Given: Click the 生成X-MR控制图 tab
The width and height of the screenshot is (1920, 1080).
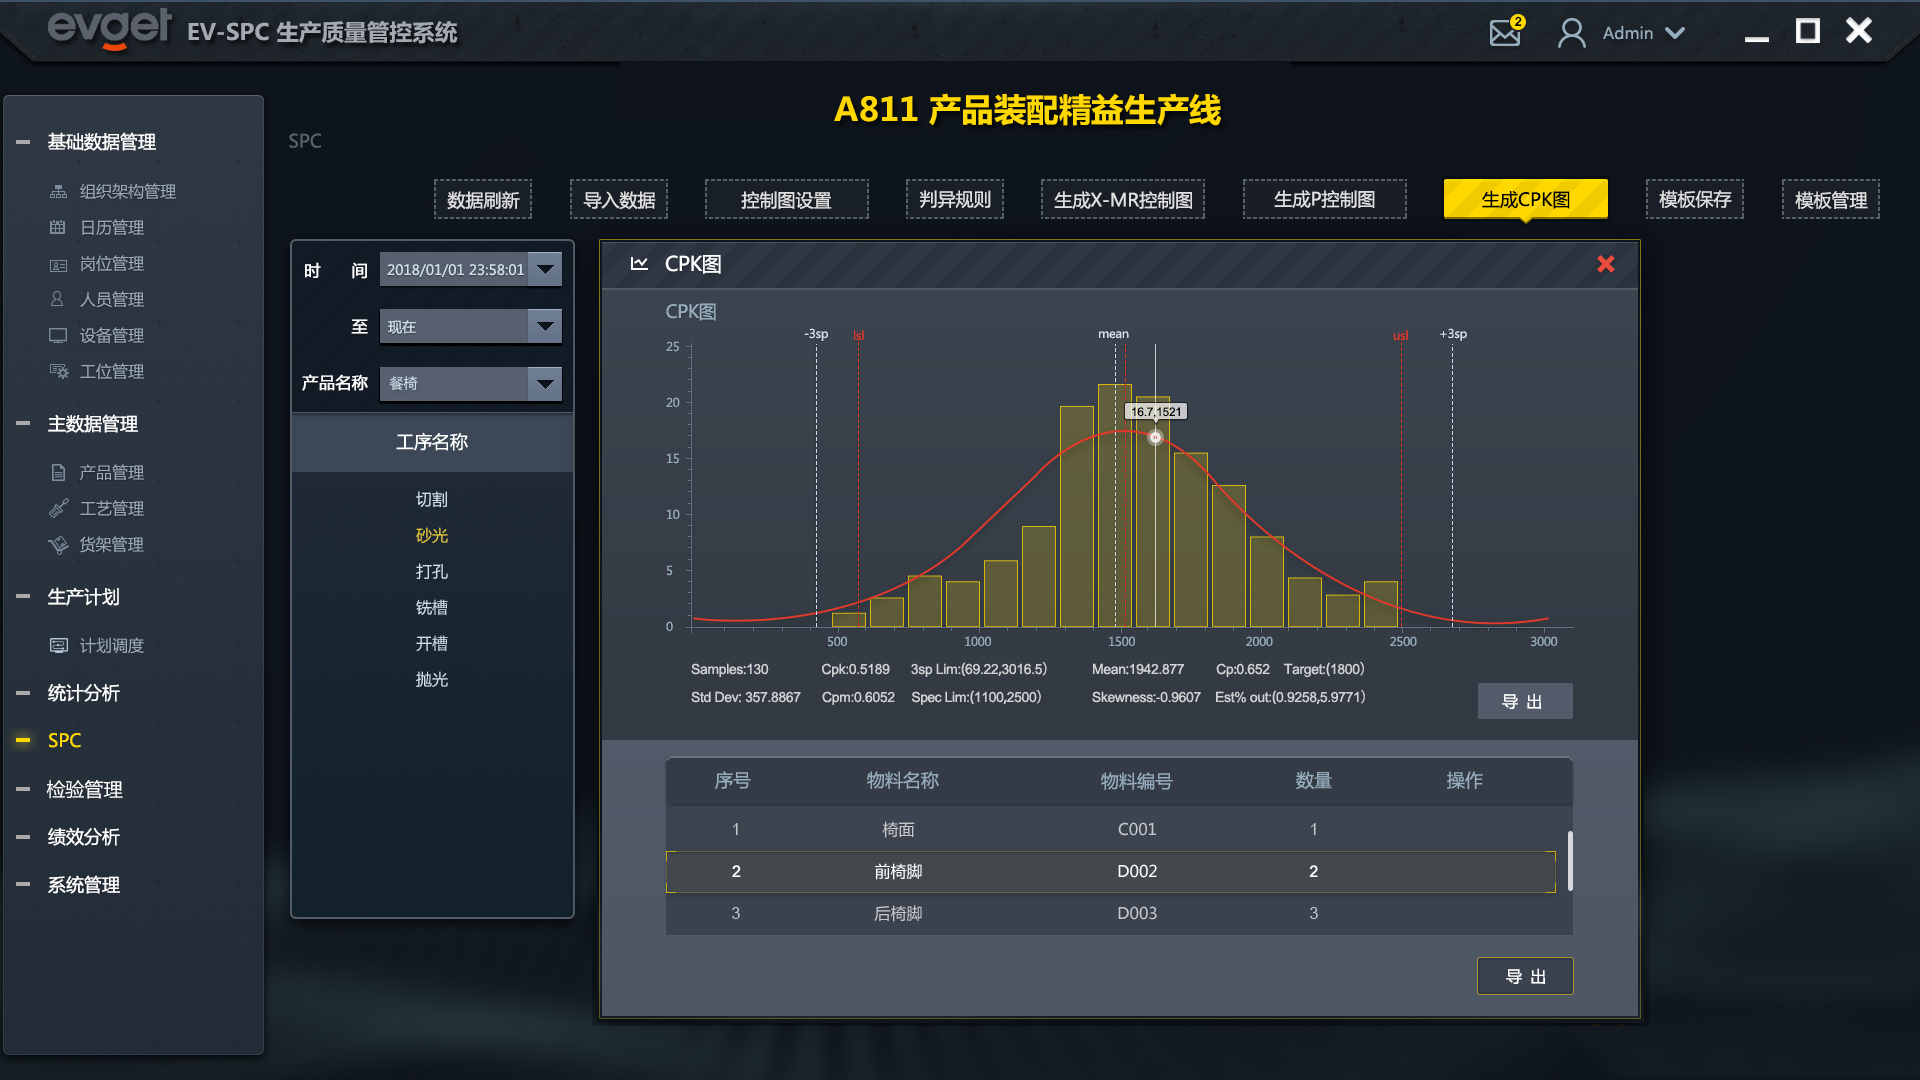Looking at the screenshot, I should coord(1122,200).
